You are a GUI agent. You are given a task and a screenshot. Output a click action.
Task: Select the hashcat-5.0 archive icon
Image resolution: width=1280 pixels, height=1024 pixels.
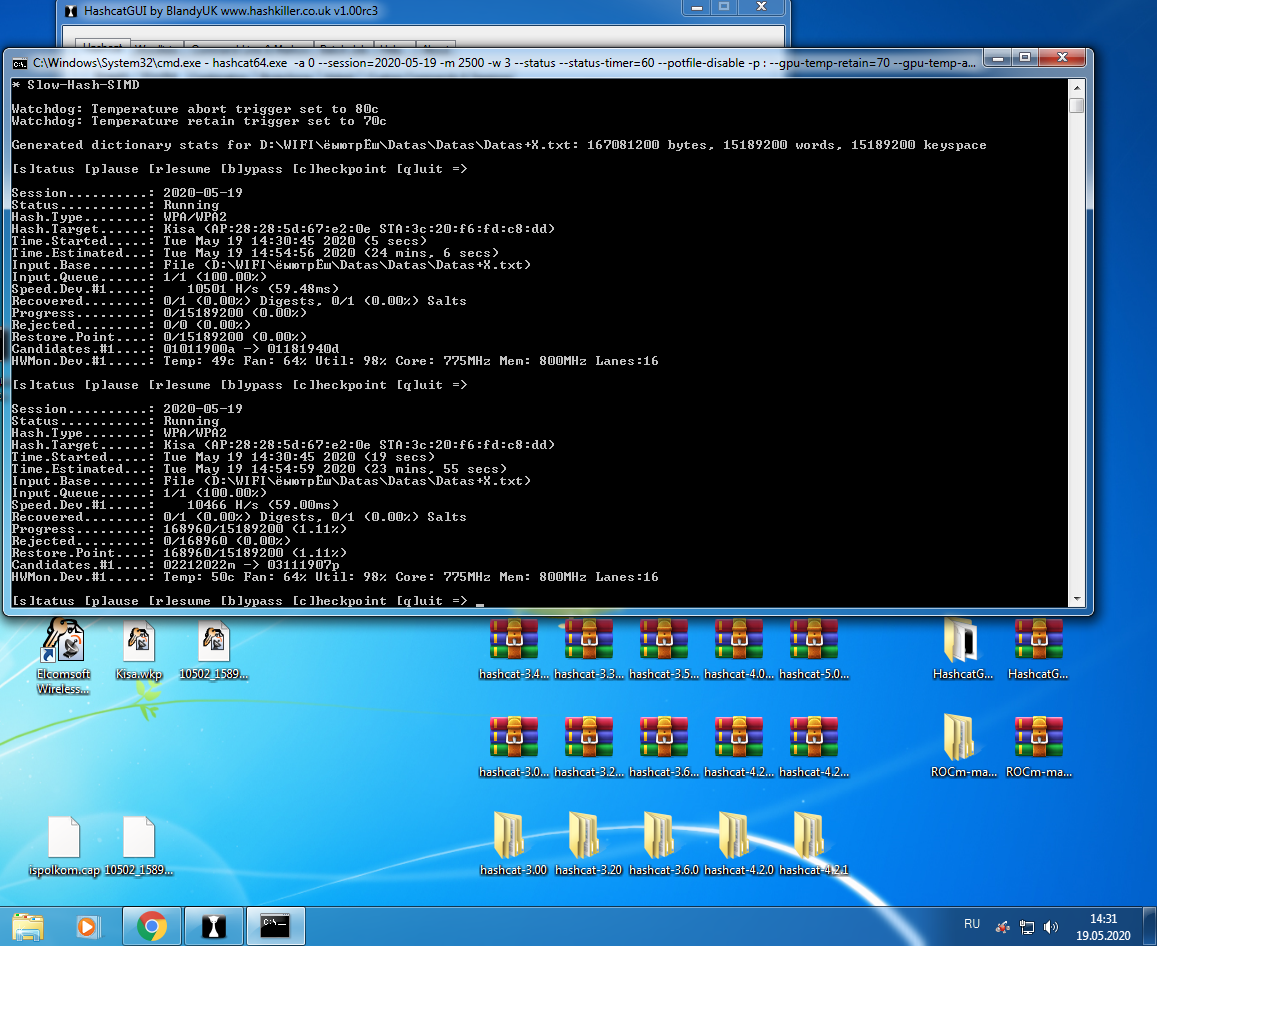(814, 641)
